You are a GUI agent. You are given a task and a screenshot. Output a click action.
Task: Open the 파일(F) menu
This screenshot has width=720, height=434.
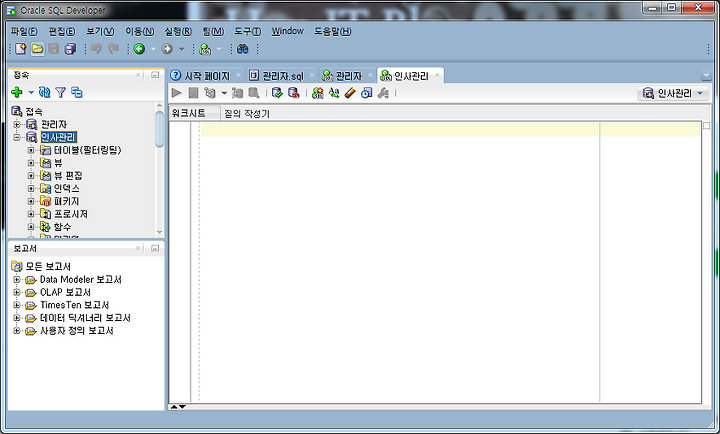[x=24, y=31]
